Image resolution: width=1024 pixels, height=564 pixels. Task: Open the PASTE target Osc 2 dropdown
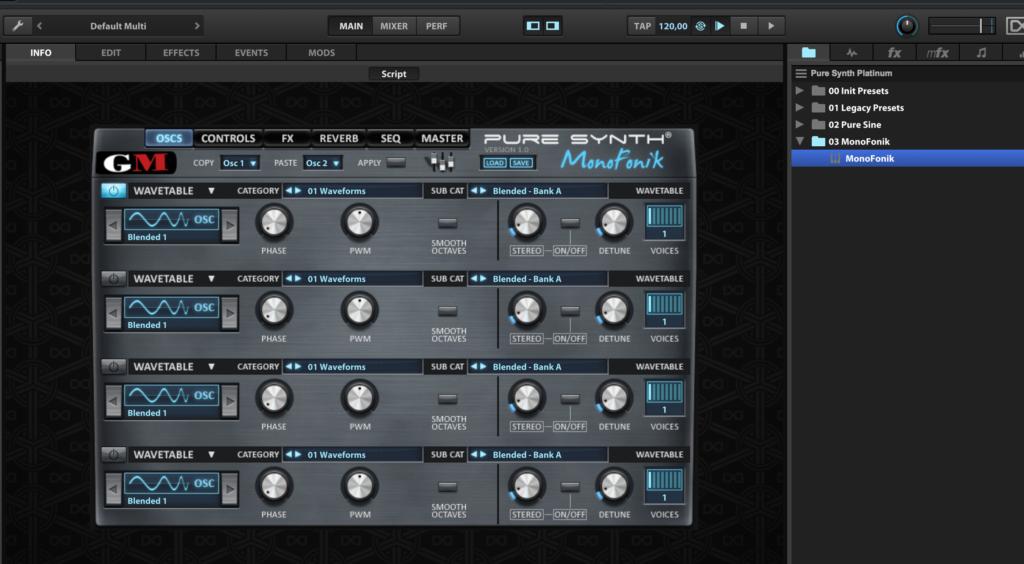click(323, 163)
